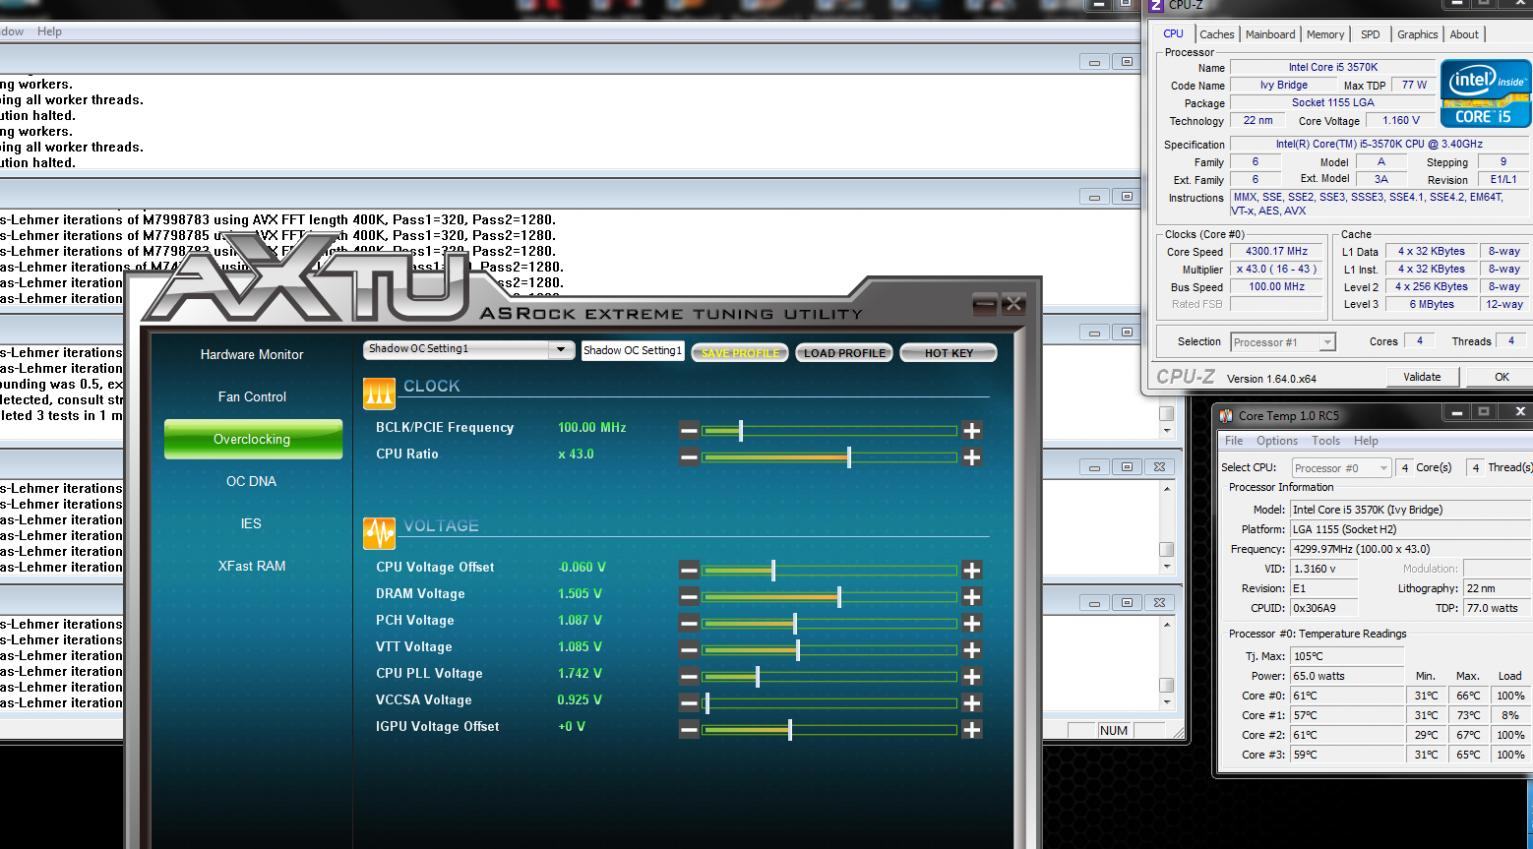Click the LOAD PROFILE button
The height and width of the screenshot is (849, 1533).
click(844, 353)
